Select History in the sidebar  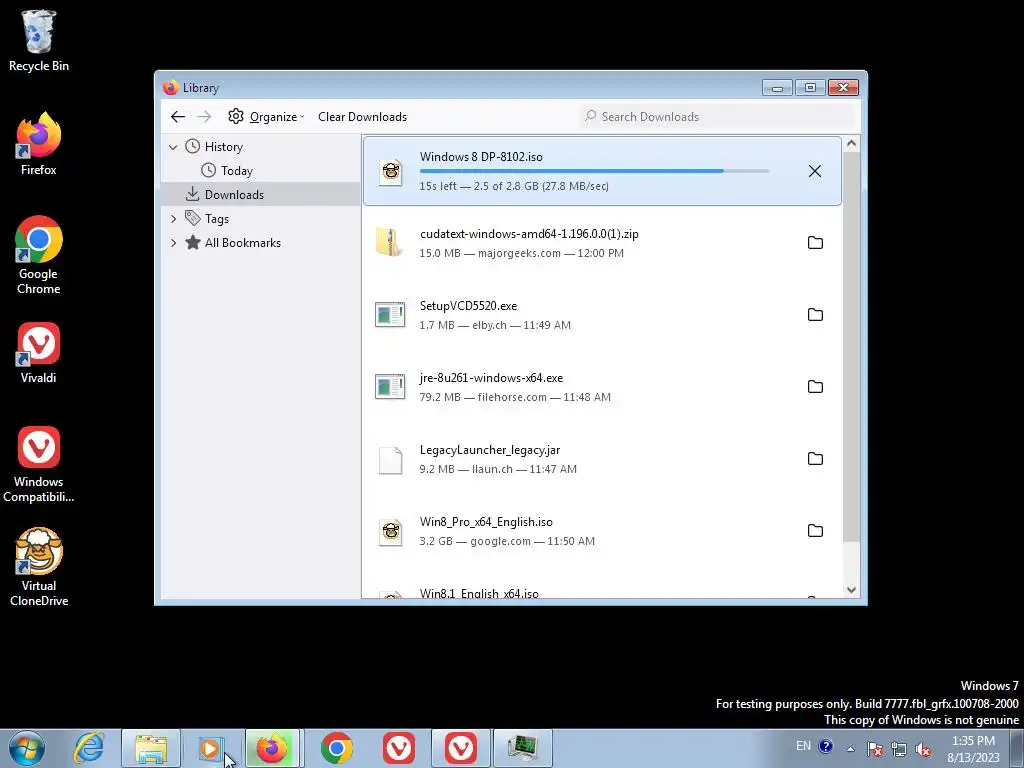tap(223, 147)
